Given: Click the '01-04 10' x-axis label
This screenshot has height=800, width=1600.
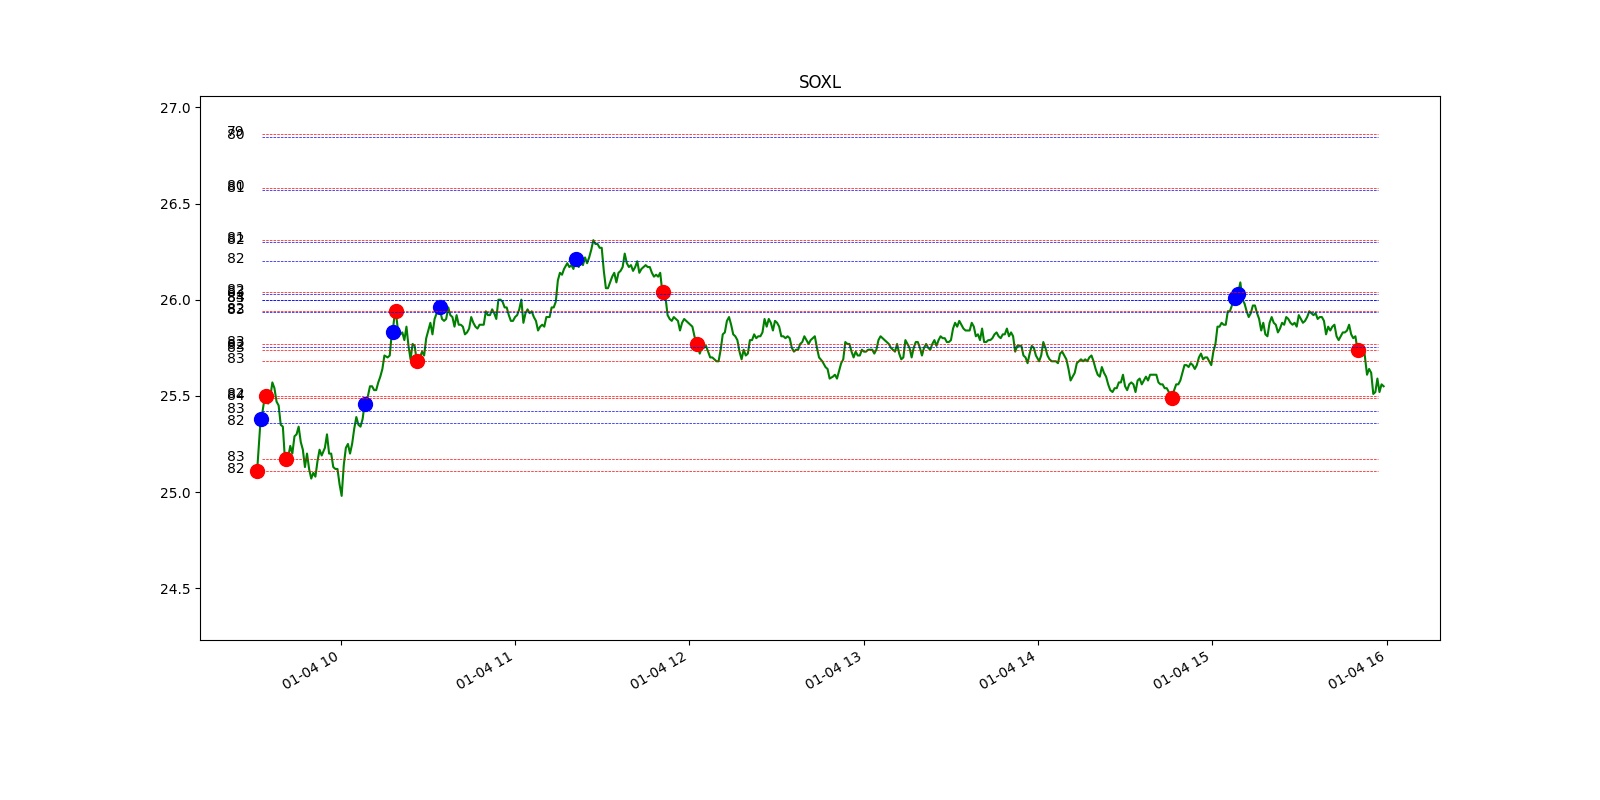Looking at the screenshot, I should (311, 669).
